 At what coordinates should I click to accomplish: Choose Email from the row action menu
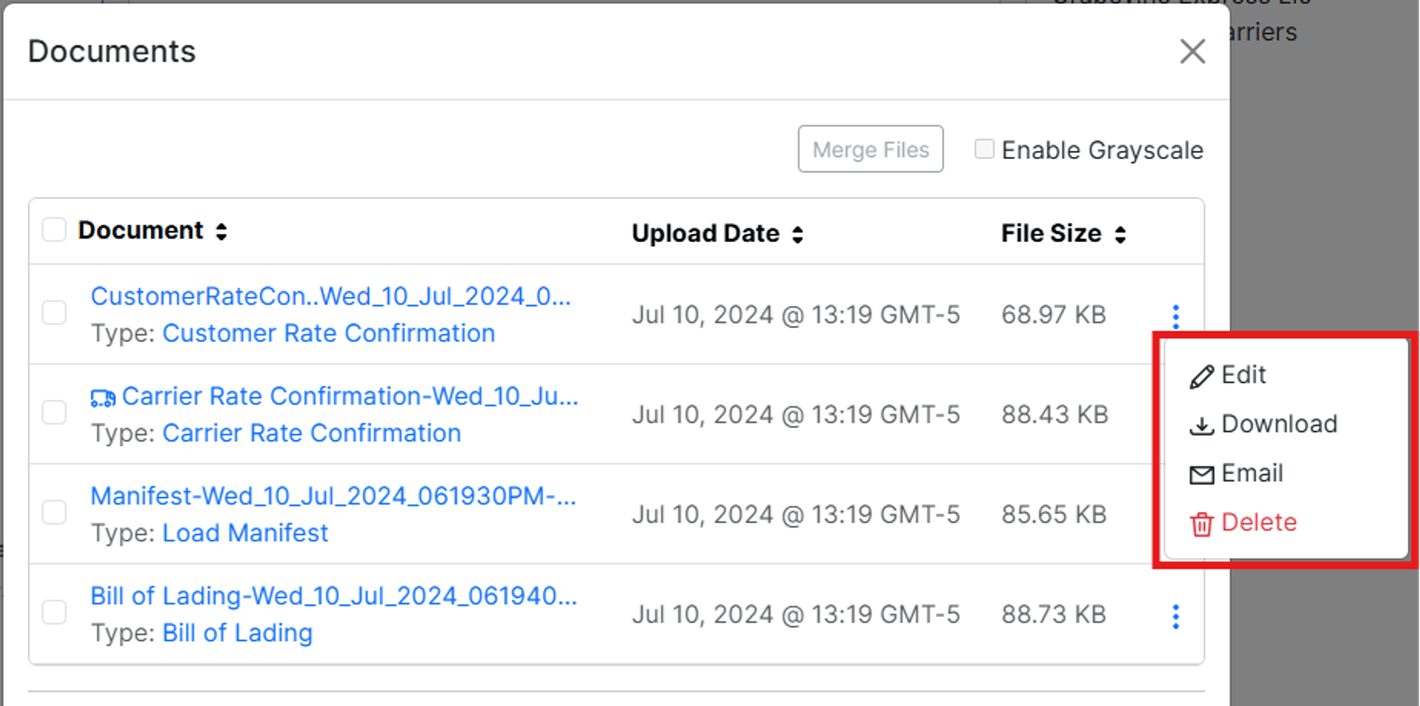[x=1252, y=473]
